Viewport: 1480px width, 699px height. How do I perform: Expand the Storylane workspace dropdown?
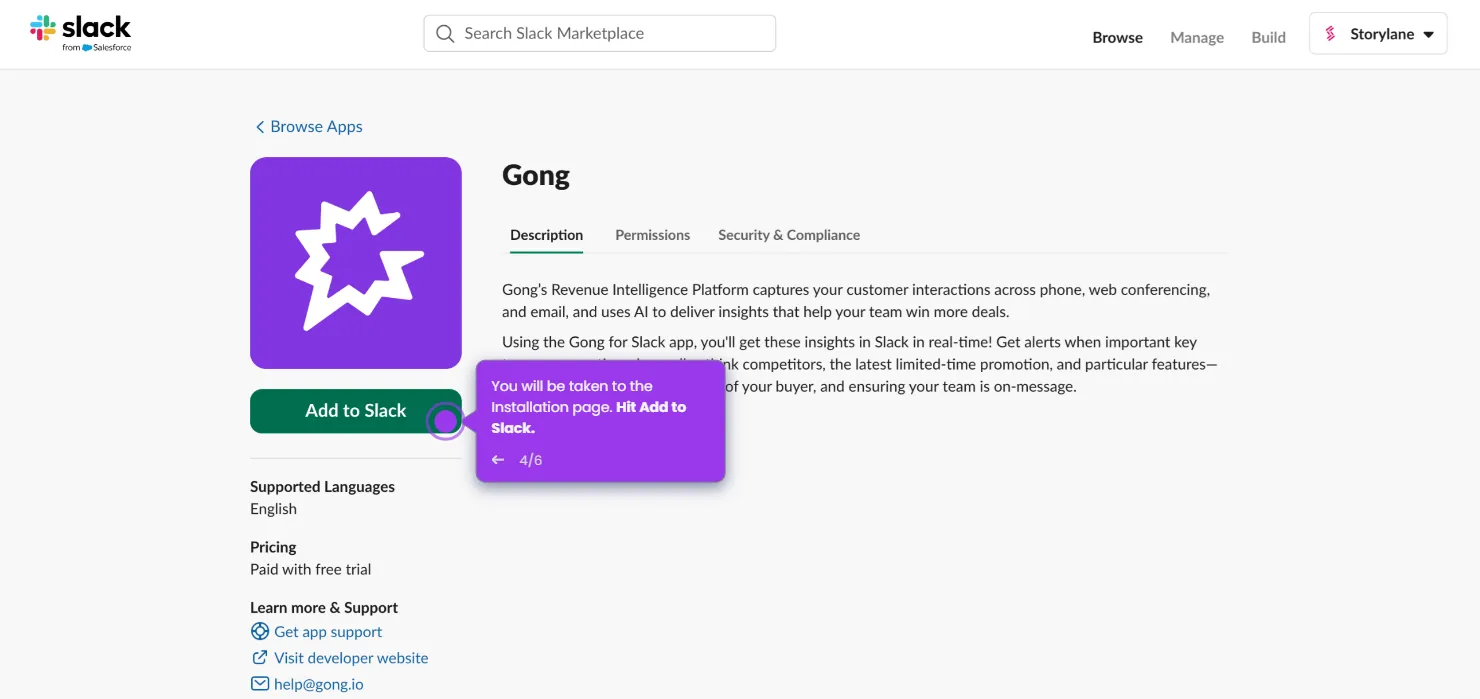pyautogui.click(x=1378, y=33)
